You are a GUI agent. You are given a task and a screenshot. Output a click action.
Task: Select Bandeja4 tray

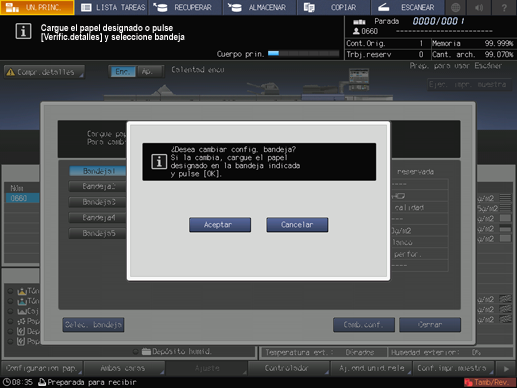click(x=98, y=218)
